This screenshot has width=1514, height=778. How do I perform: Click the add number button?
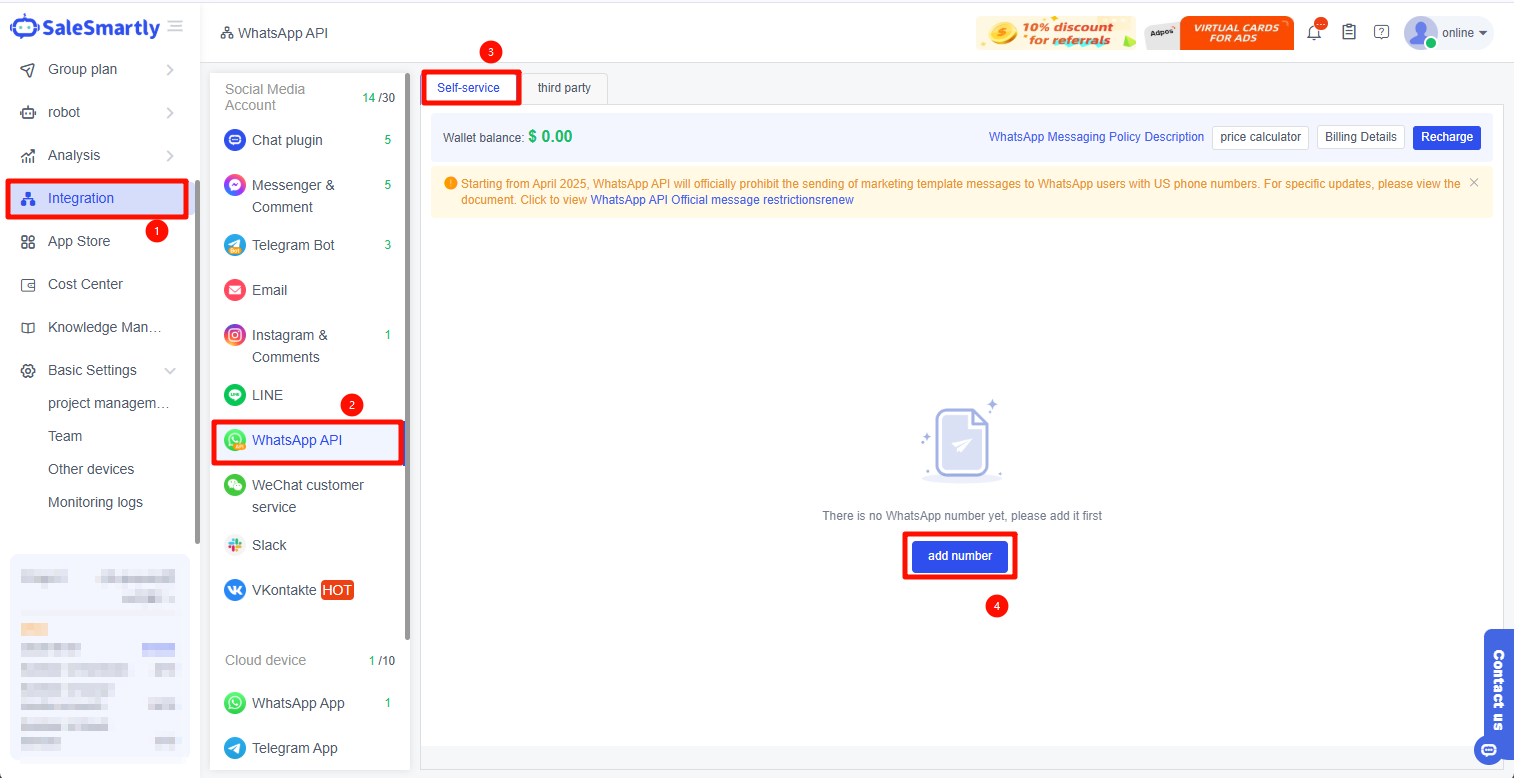point(960,556)
